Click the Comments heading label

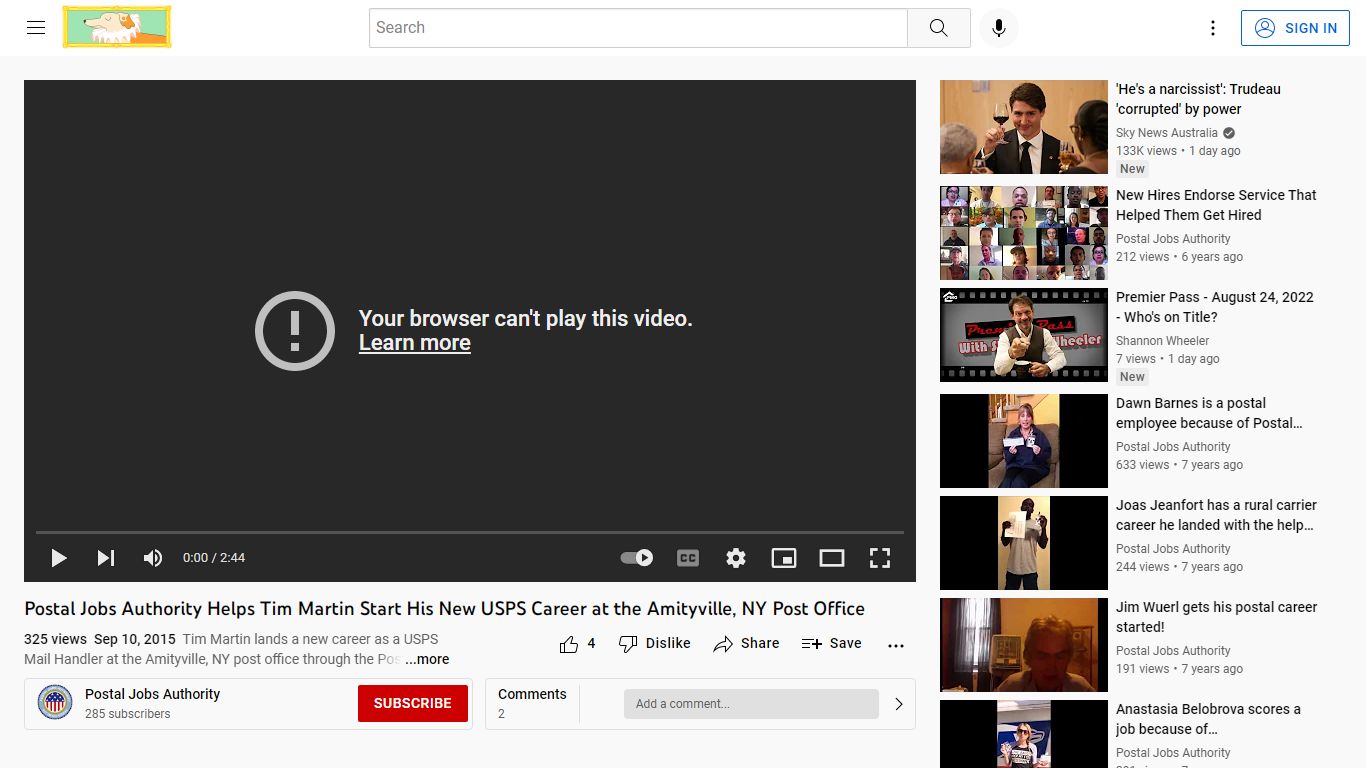[x=532, y=694]
